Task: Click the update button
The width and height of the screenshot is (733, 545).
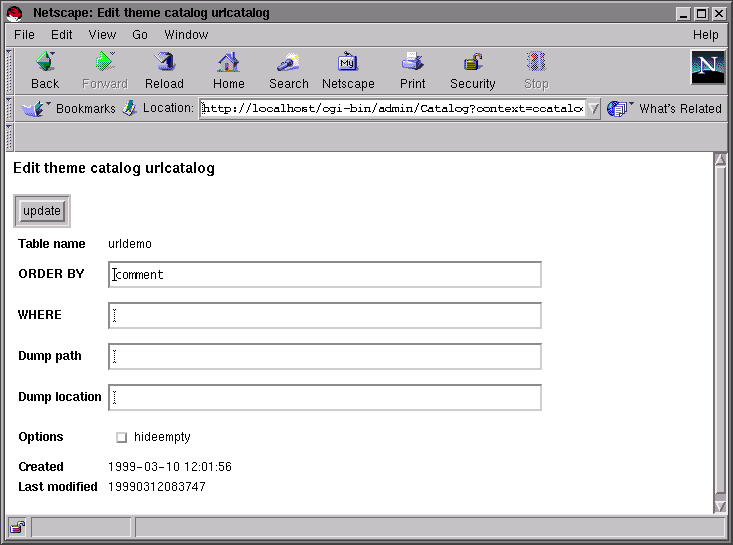Action: tap(42, 211)
